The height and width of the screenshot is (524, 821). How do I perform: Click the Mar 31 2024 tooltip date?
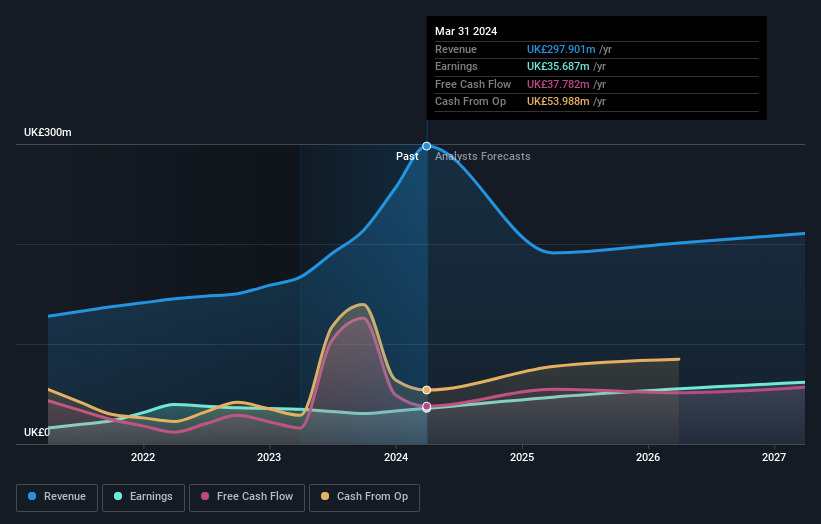click(466, 31)
